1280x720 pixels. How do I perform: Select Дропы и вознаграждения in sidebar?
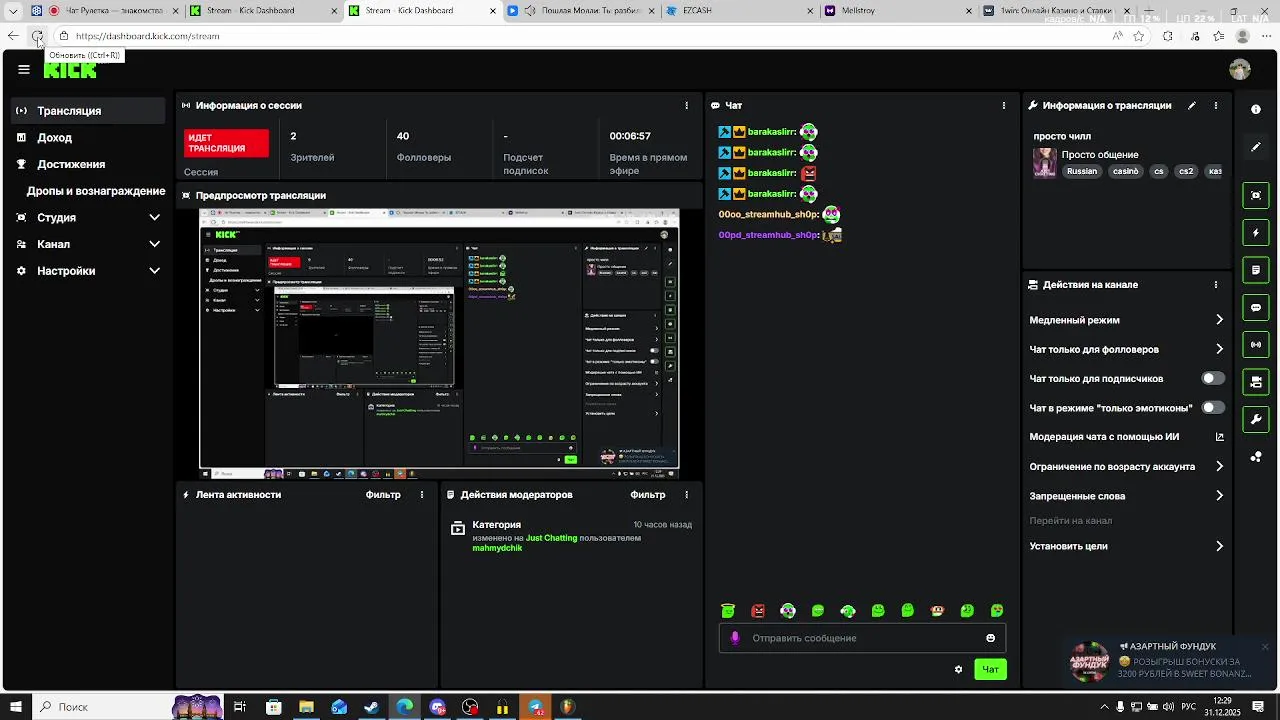pos(96,191)
